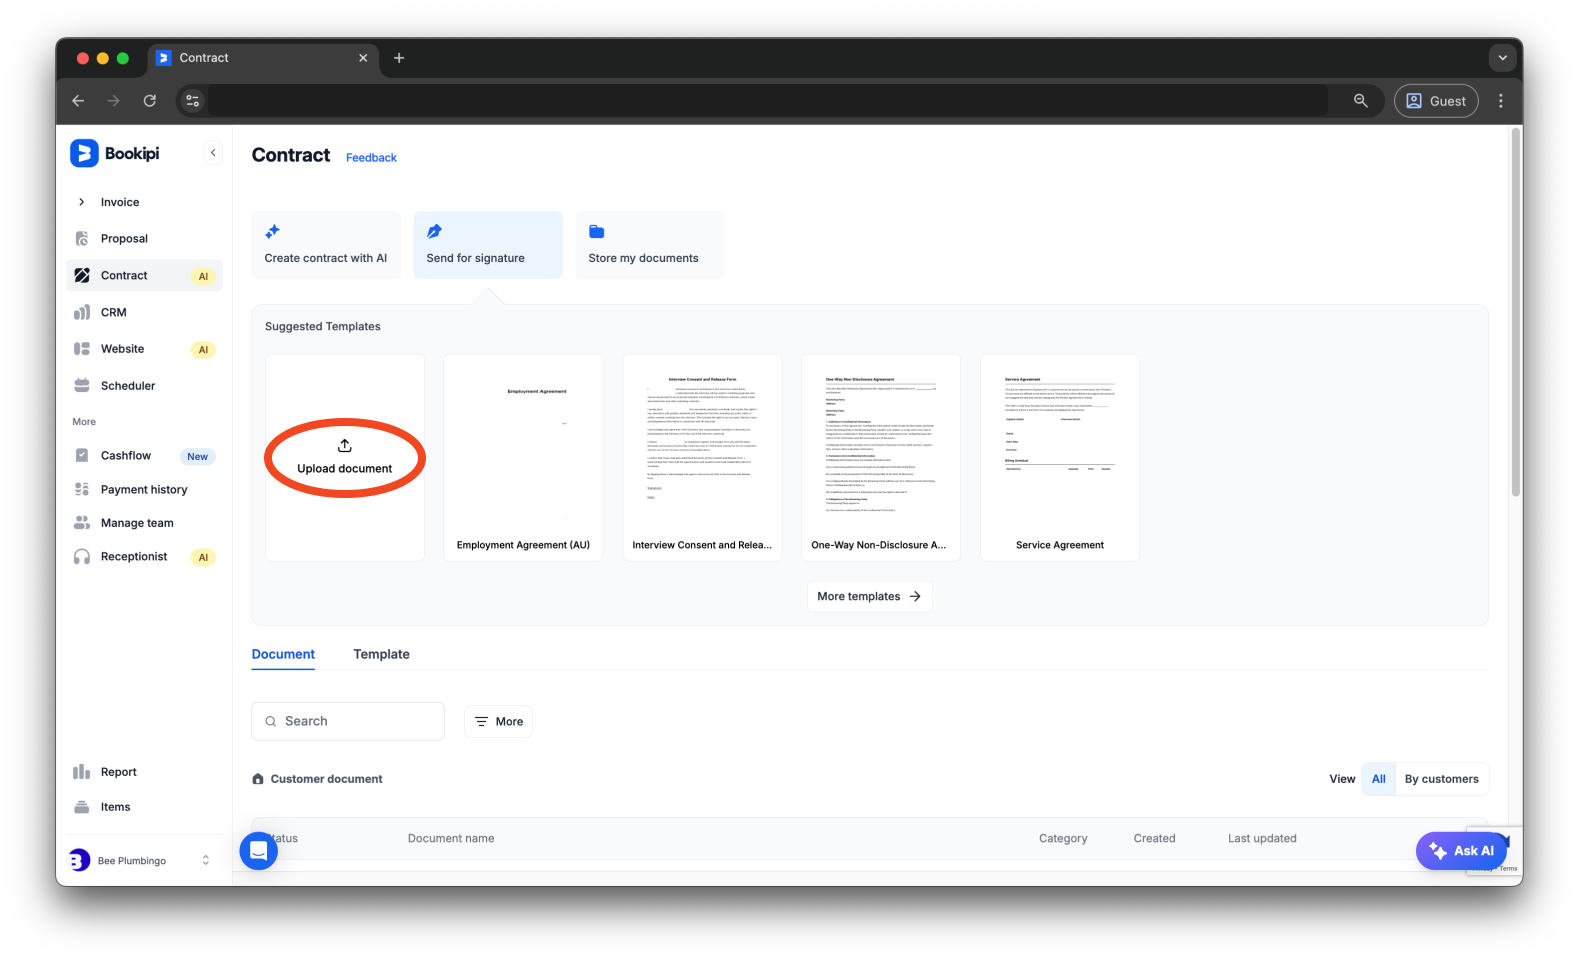Screen dimensions: 1579x960
Task: Open Bee Plumbingo account switcher
Action: point(140,860)
